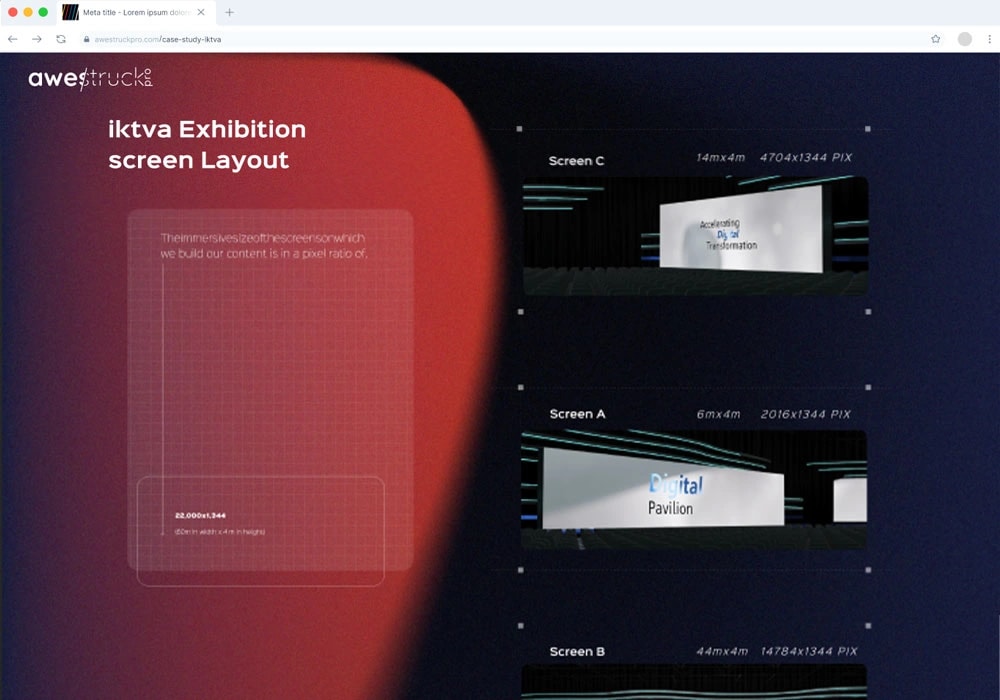The width and height of the screenshot is (1000, 700).
Task: Open the browser profile avatar
Action: coord(965,39)
